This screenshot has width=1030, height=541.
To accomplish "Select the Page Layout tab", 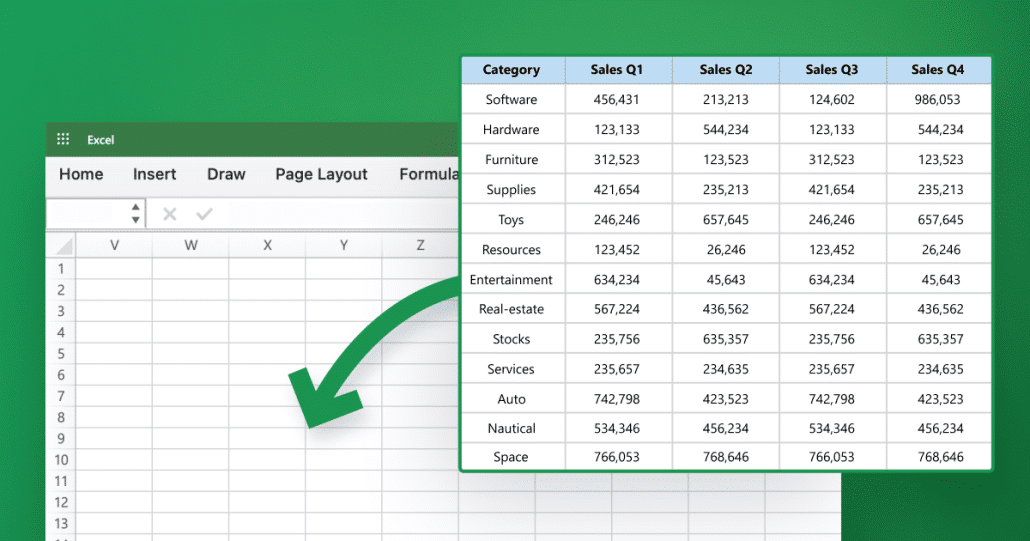I will point(321,175).
